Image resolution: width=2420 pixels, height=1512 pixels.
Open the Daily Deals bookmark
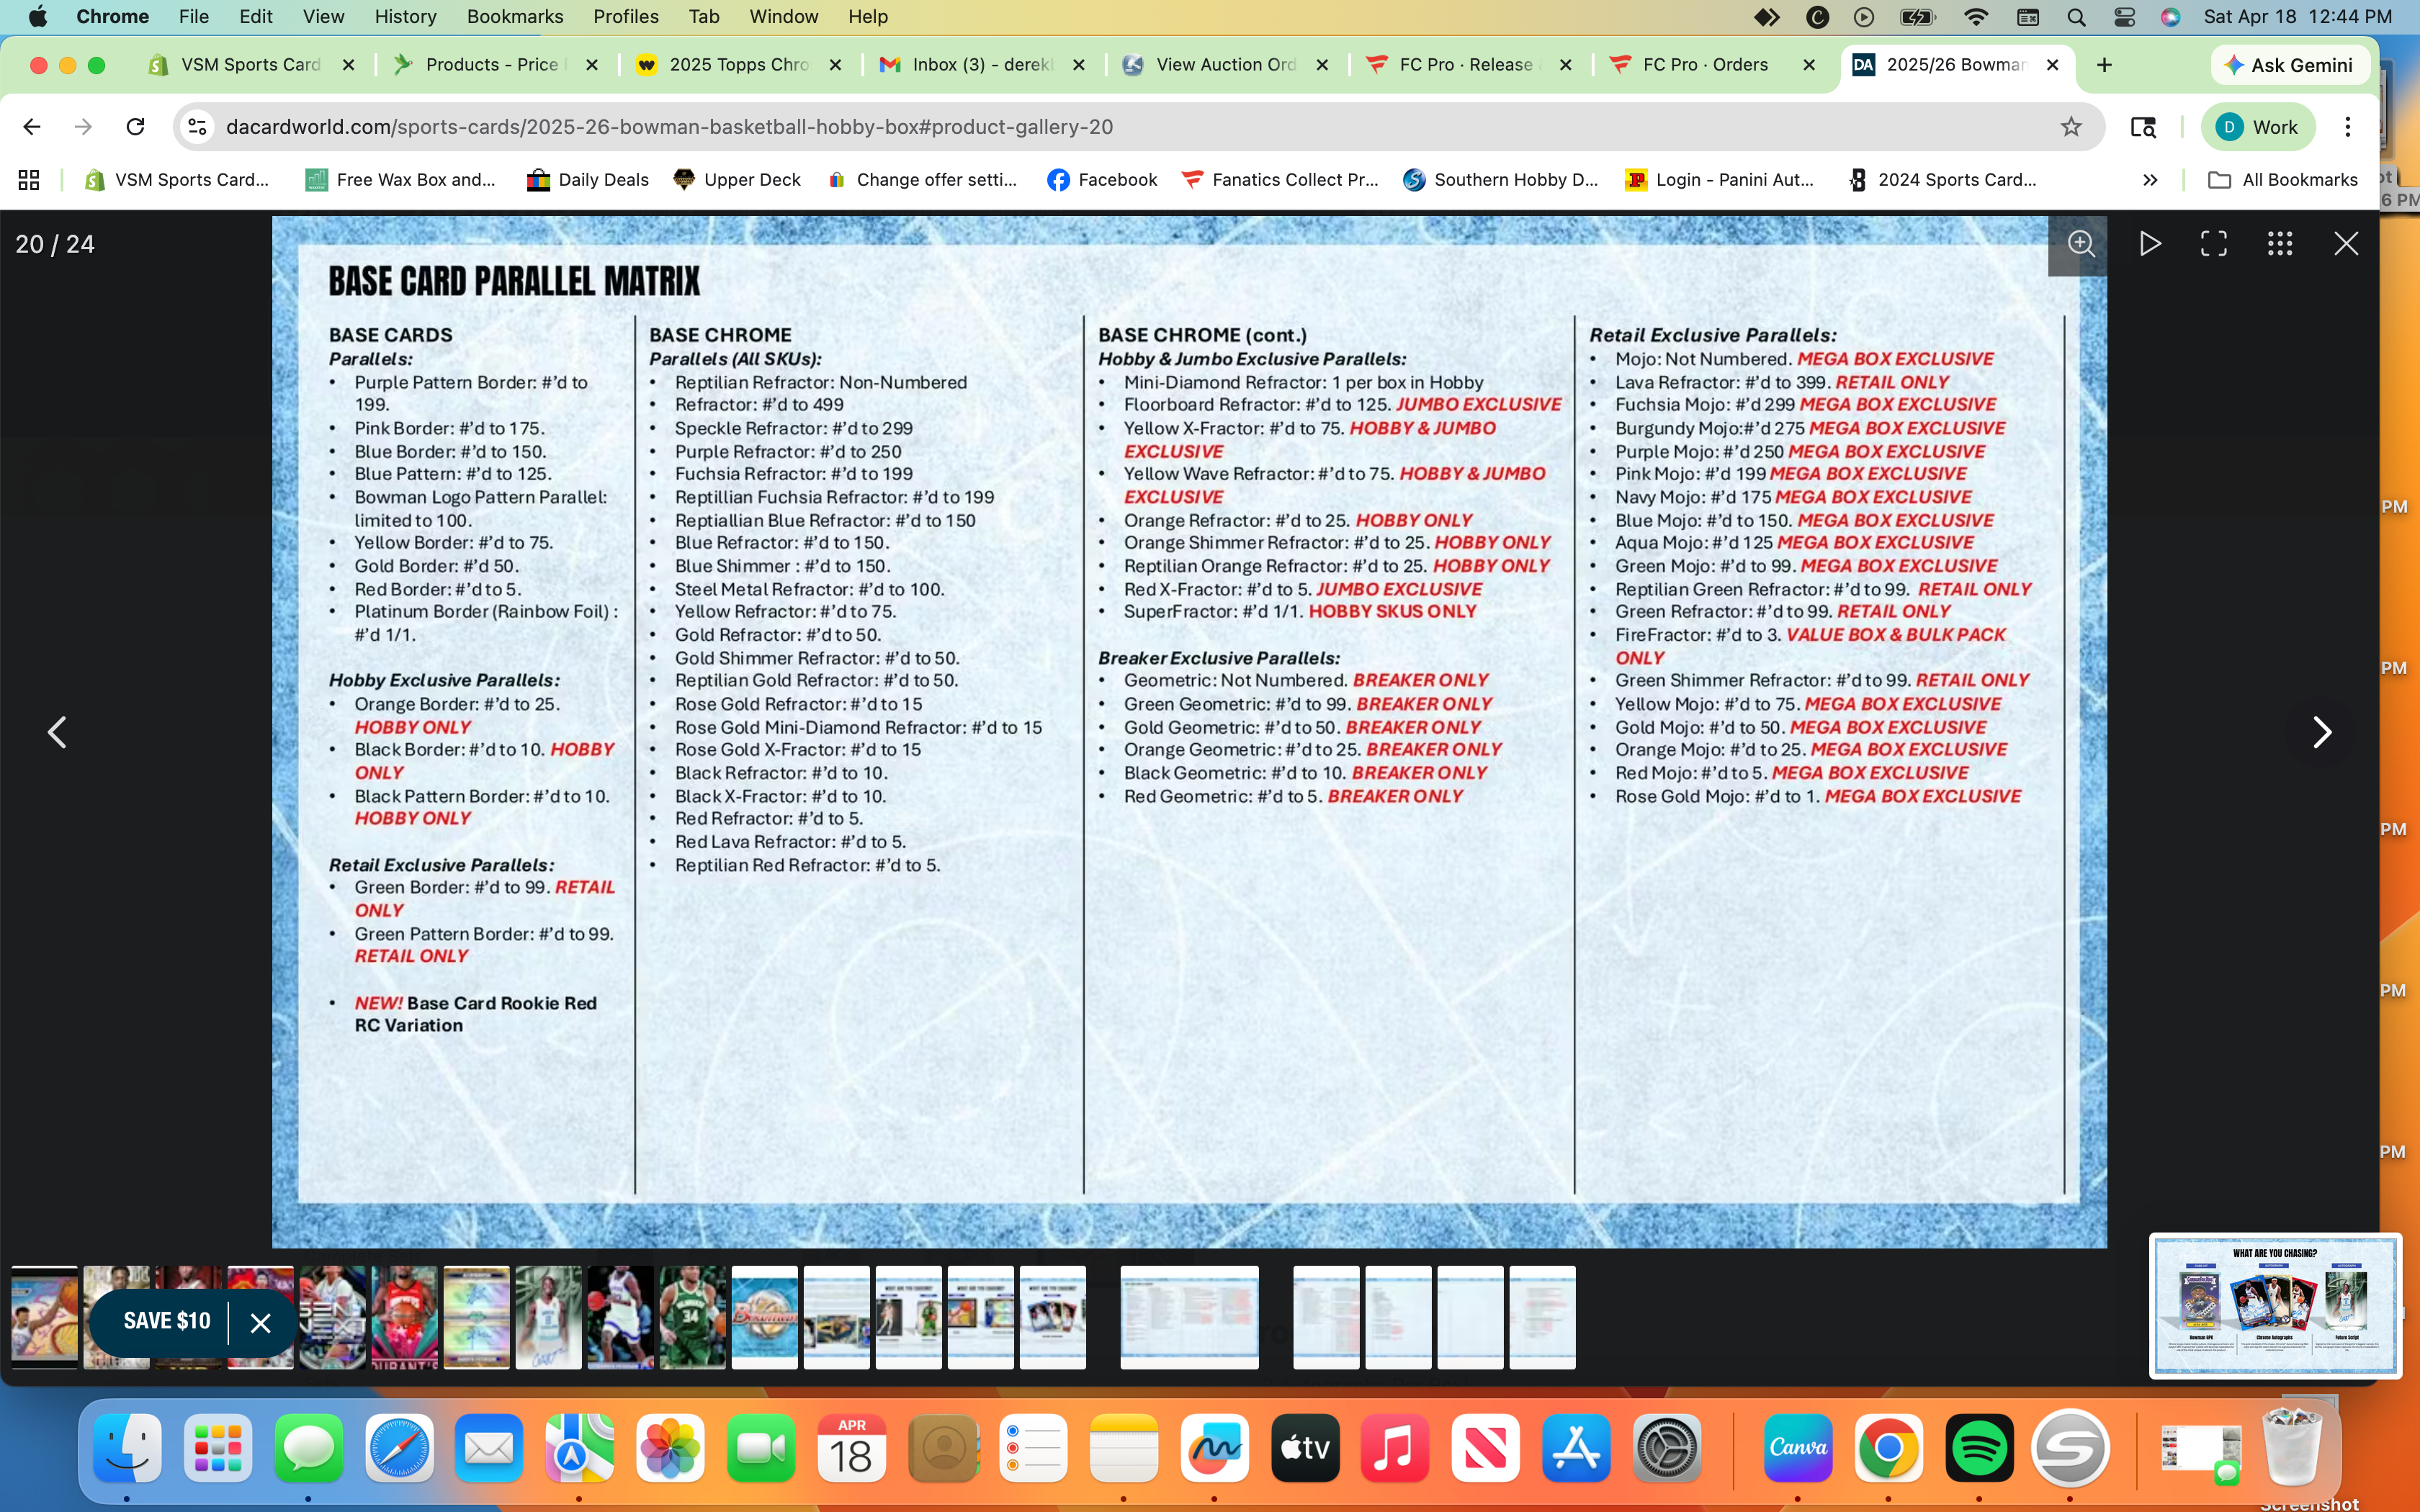point(588,180)
